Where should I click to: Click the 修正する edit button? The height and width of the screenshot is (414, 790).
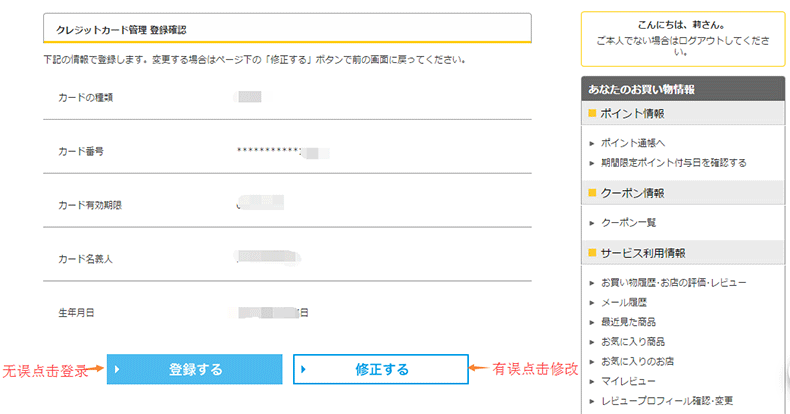point(381,369)
